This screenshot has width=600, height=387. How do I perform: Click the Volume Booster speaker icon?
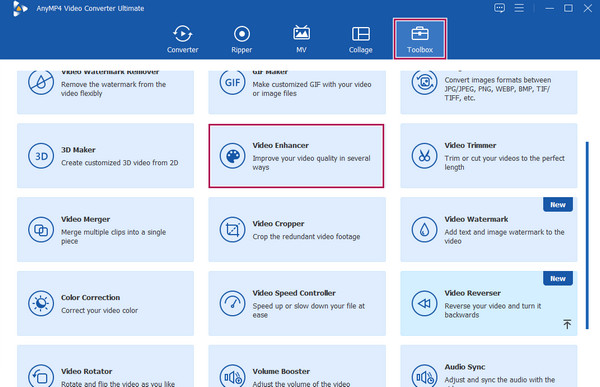232,376
